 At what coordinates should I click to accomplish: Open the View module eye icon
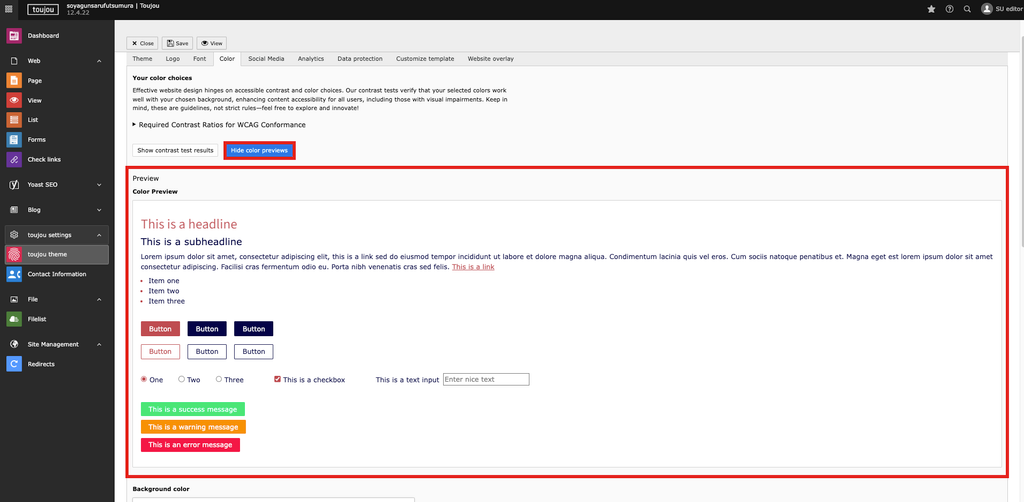coord(14,101)
